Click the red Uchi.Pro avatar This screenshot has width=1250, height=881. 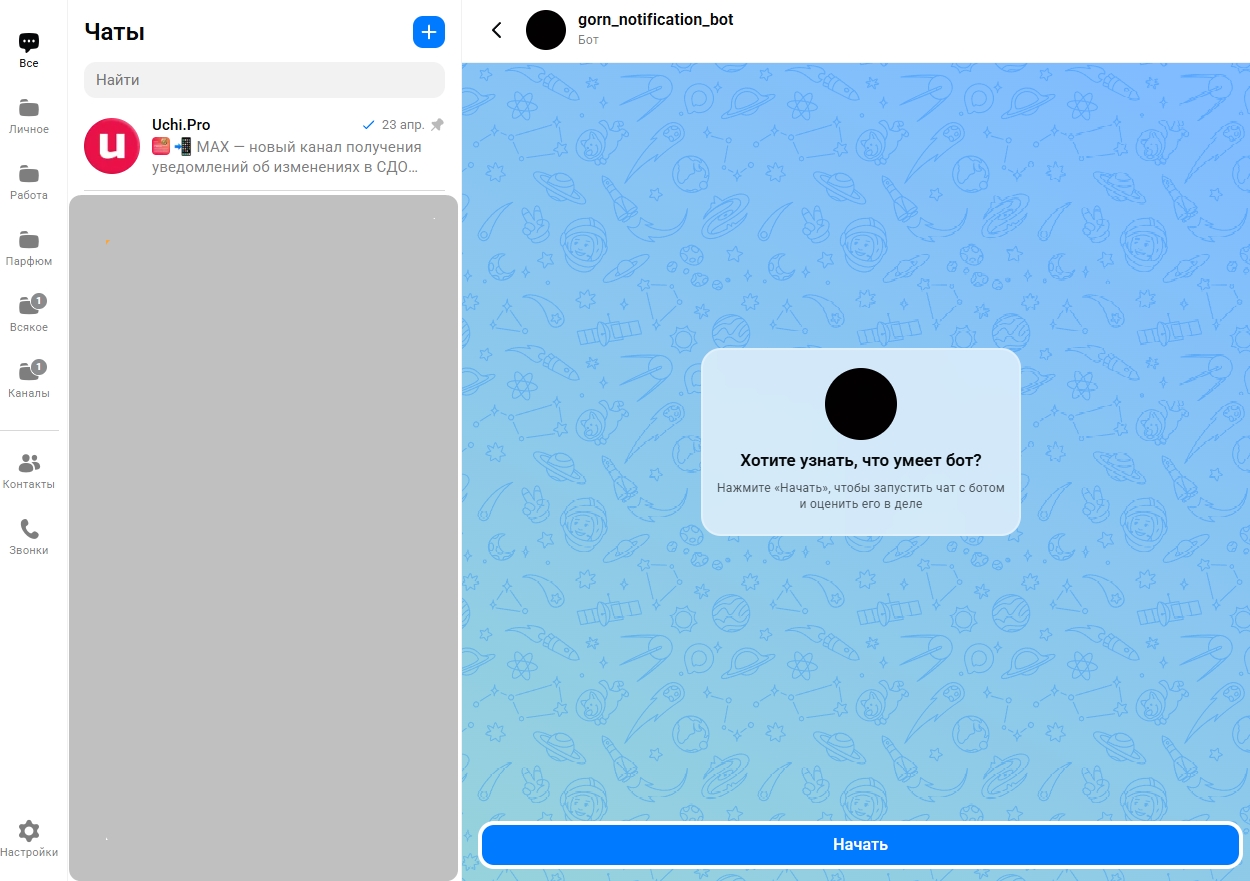pyautogui.click(x=112, y=146)
